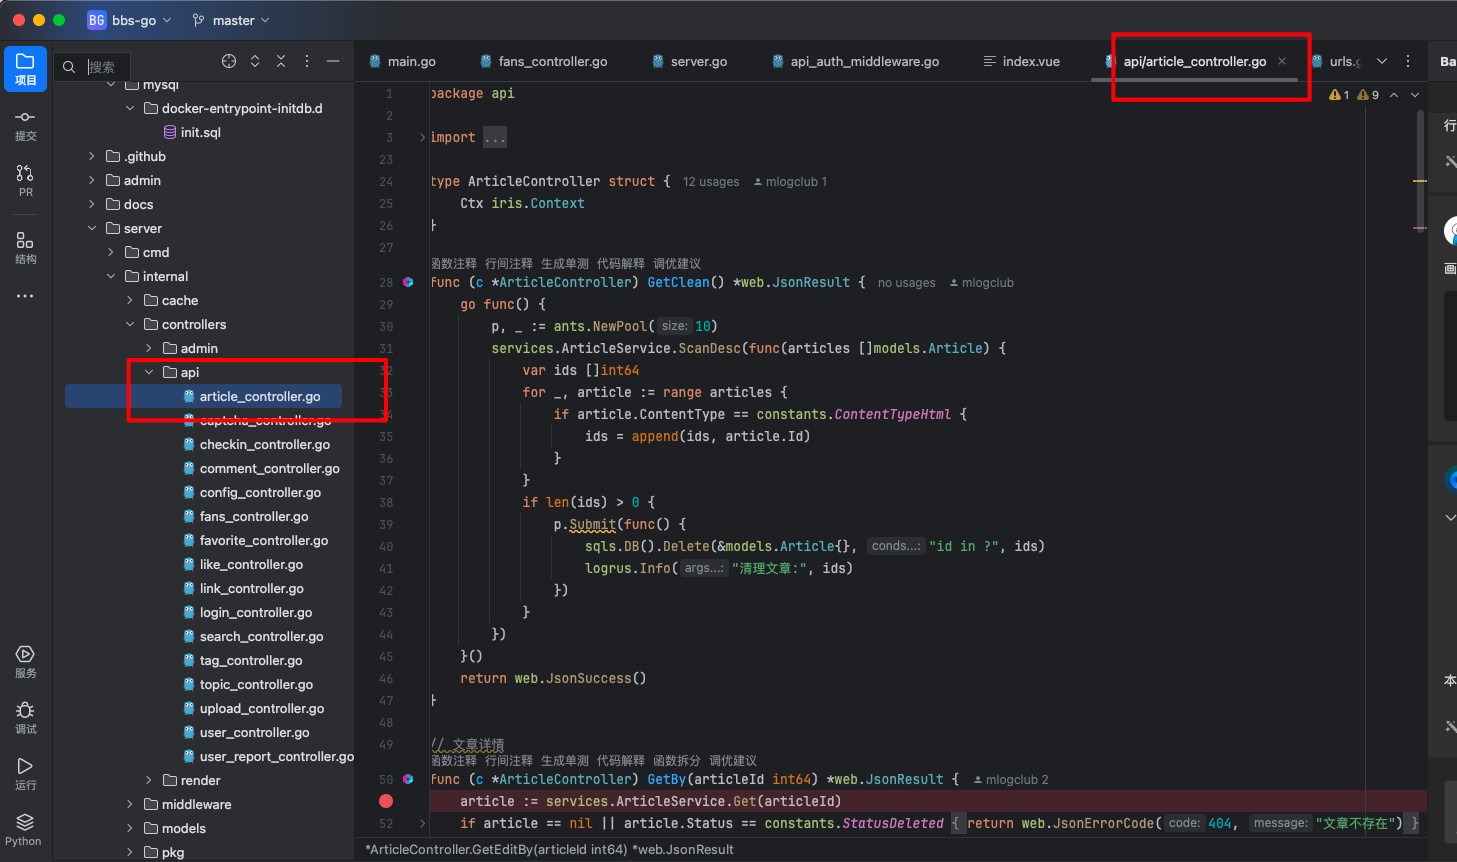1457x862 pixels.
Task: Click the locate opened file crosshair icon
Action: tap(229, 61)
